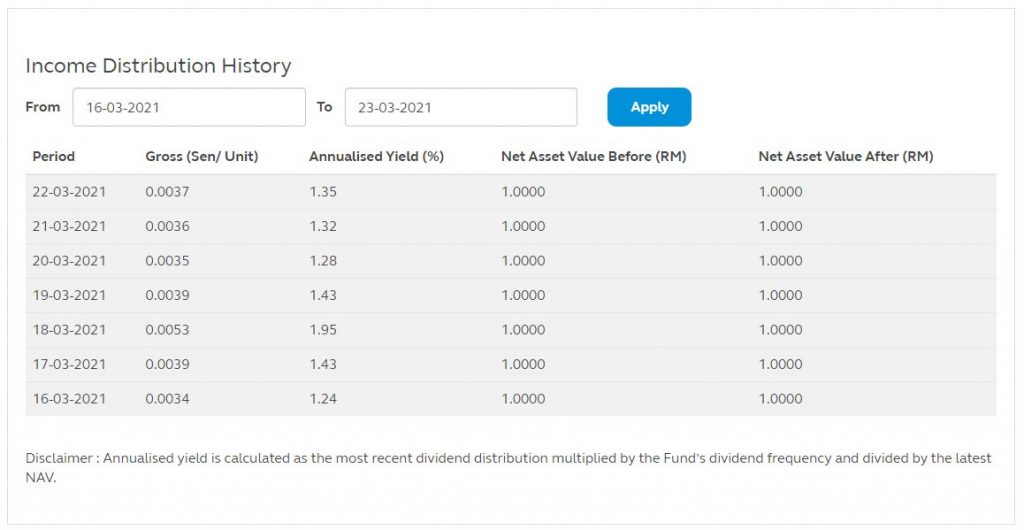Click the Apply button

tap(649, 107)
